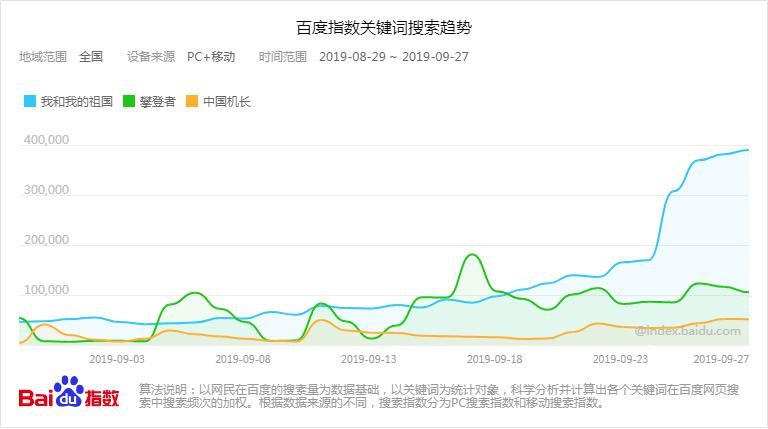Pick the 2019-09-18 date marker
The image size is (768, 429).
click(x=495, y=357)
